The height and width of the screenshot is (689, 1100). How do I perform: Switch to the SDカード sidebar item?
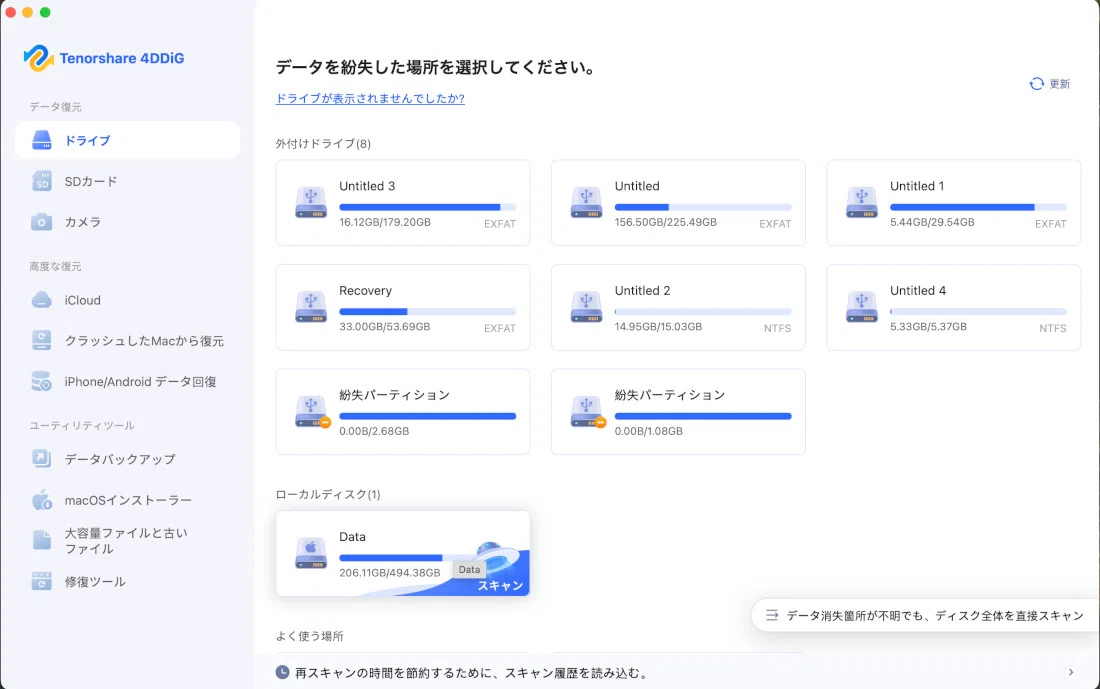128,181
